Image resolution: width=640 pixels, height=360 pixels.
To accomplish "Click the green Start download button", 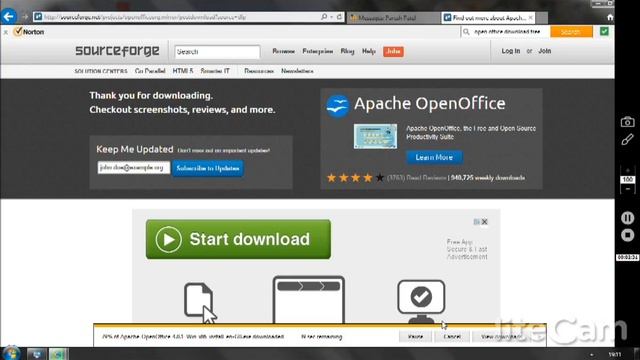I will (238, 239).
